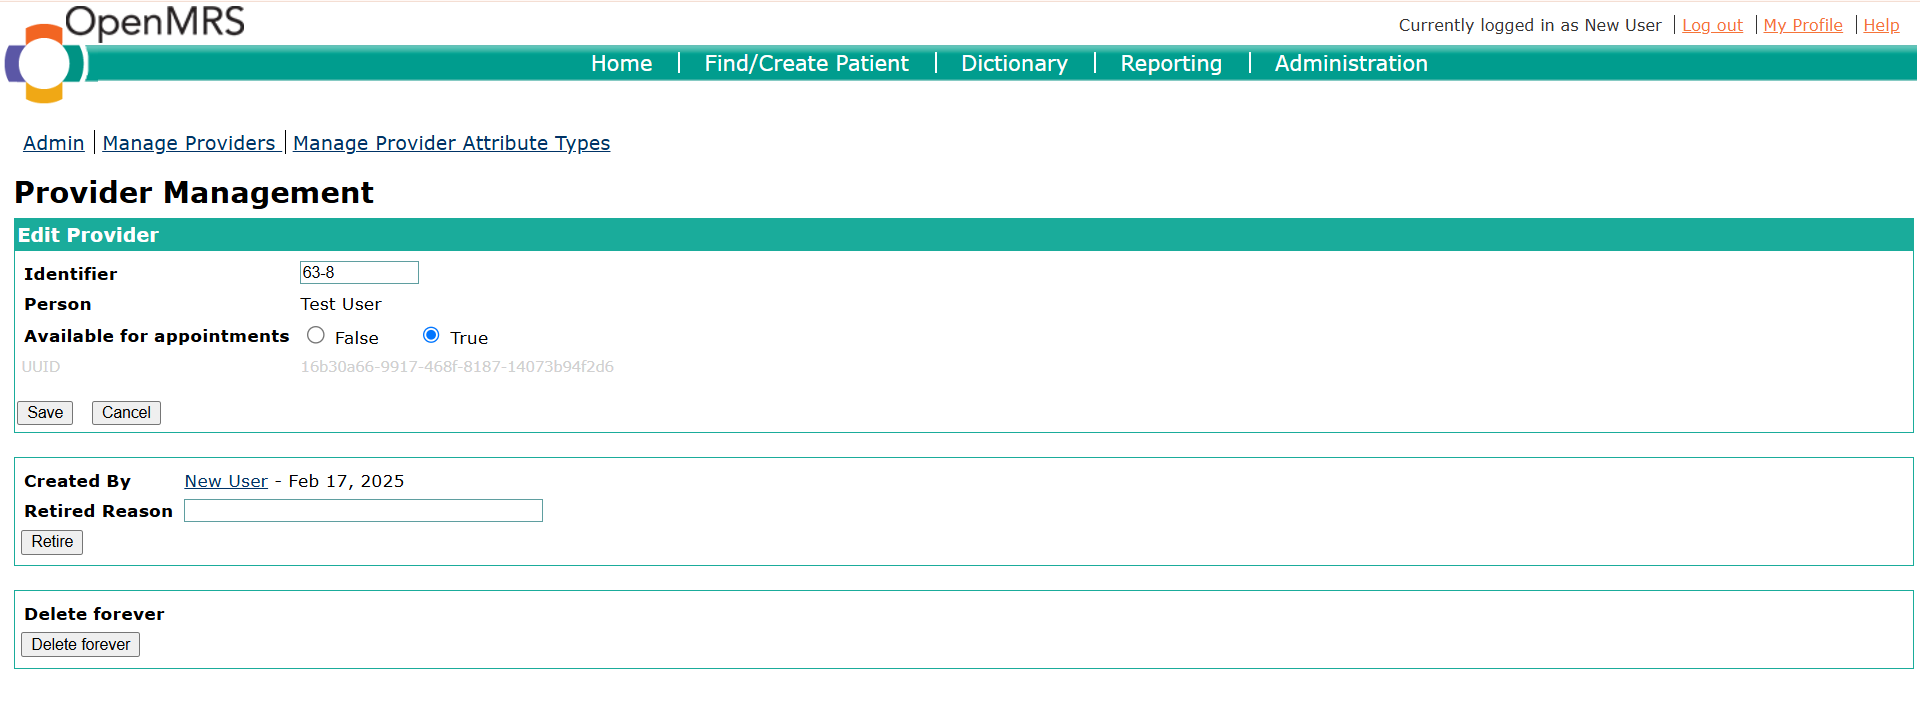Open the Administration menu

[x=1351, y=63]
